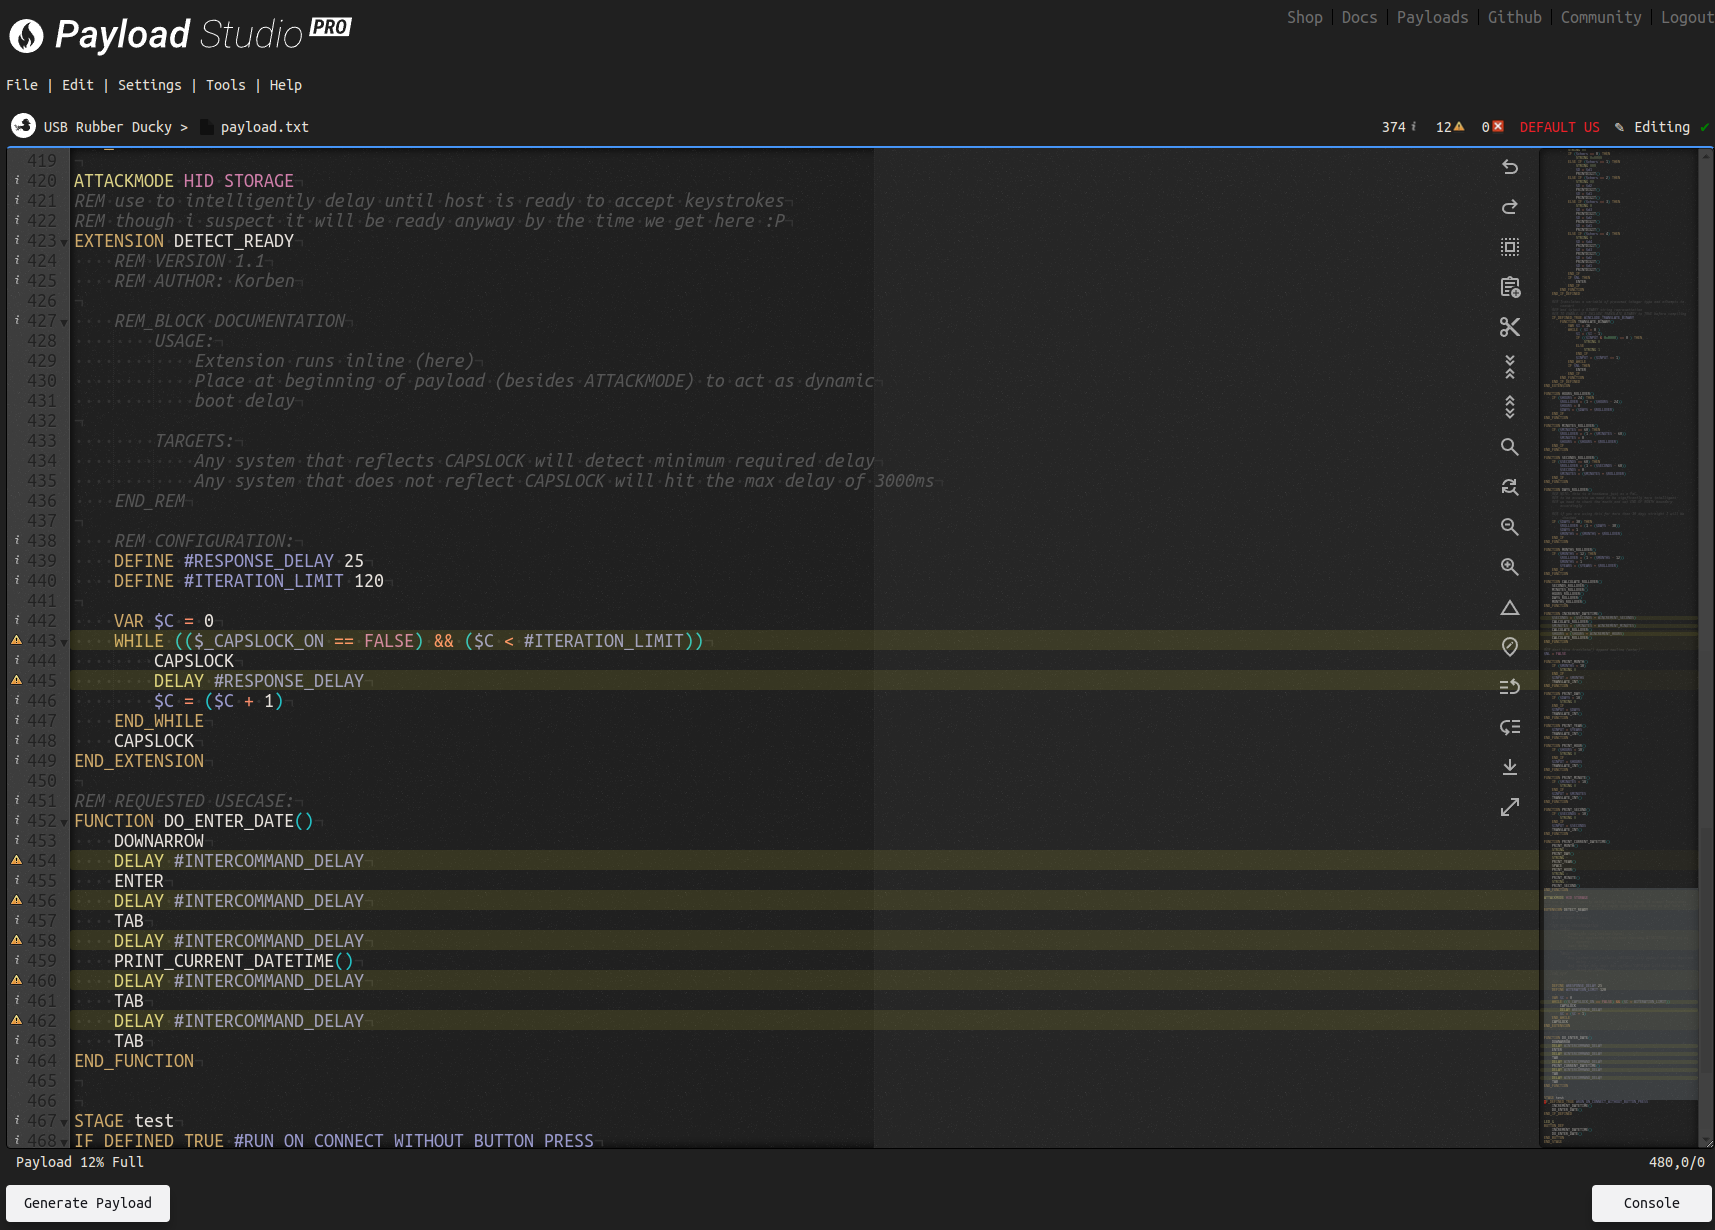1715x1230 pixels.
Task: Click the select-all dashed square icon
Action: pos(1510,247)
